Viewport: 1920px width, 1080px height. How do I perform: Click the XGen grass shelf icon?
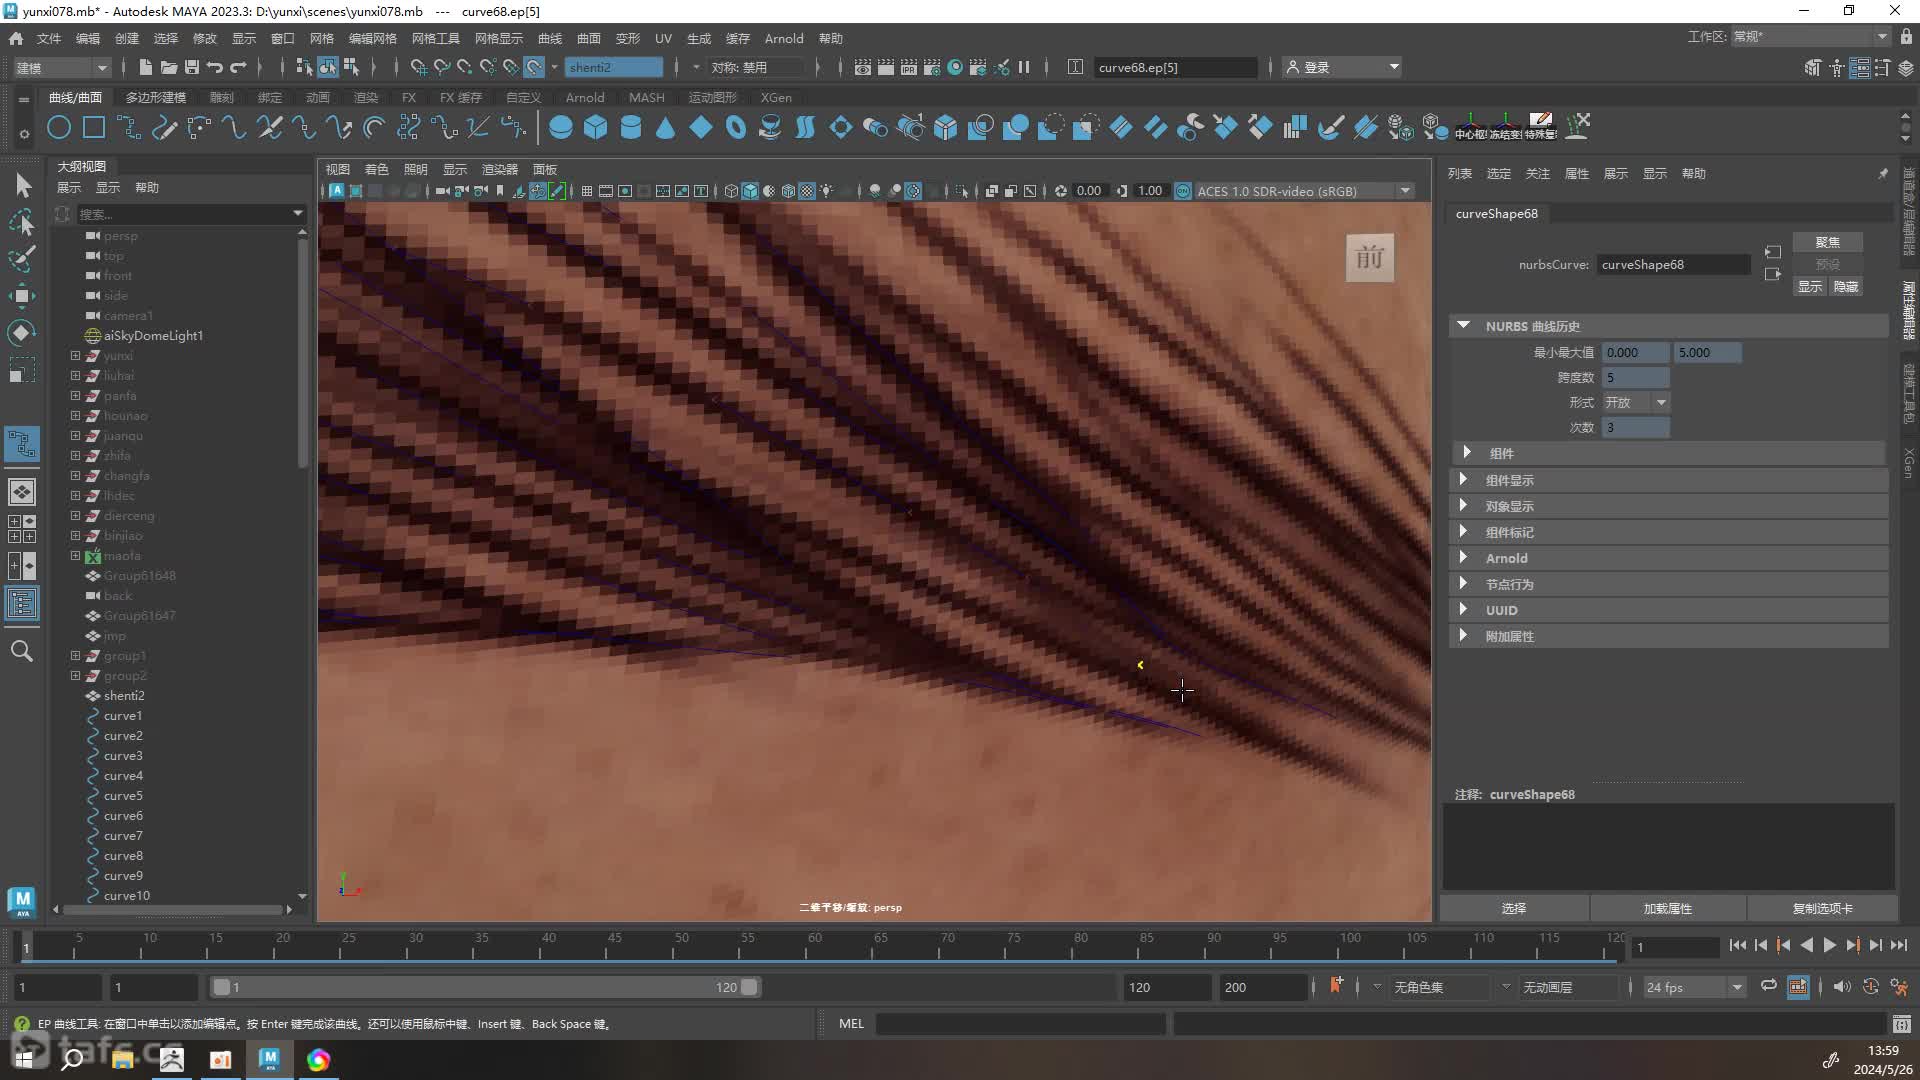click(x=1578, y=125)
